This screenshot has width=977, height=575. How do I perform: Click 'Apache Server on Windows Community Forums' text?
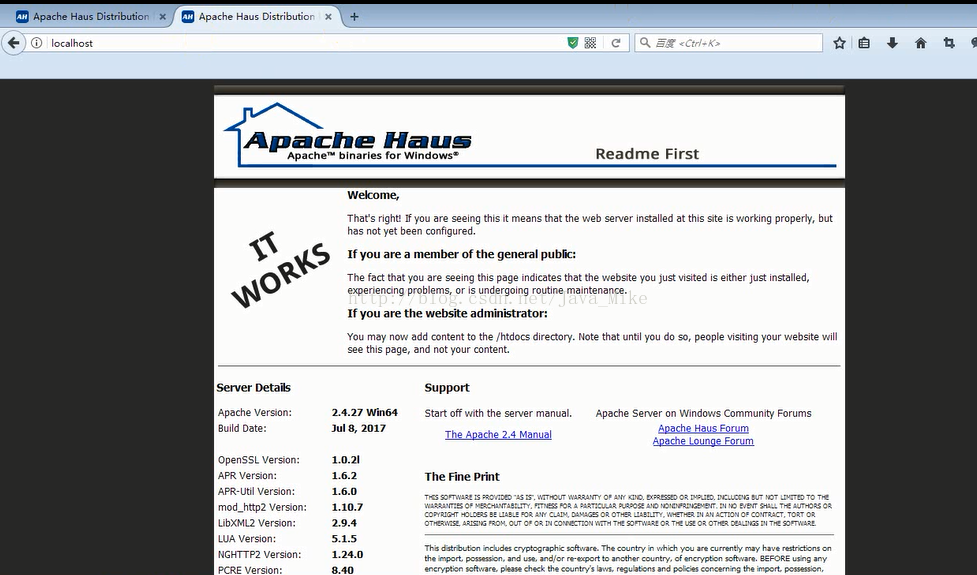pyautogui.click(x=703, y=413)
